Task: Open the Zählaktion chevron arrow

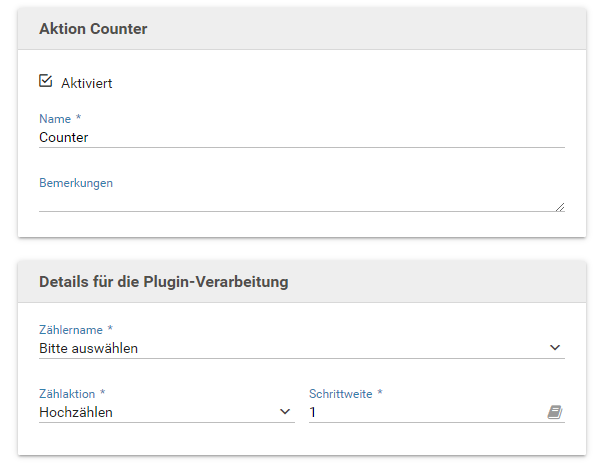Action: tap(285, 412)
